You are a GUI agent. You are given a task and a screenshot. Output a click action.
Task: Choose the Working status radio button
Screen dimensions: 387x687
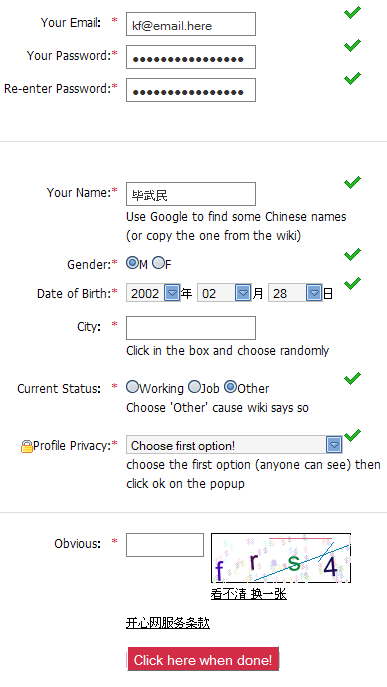(x=132, y=387)
